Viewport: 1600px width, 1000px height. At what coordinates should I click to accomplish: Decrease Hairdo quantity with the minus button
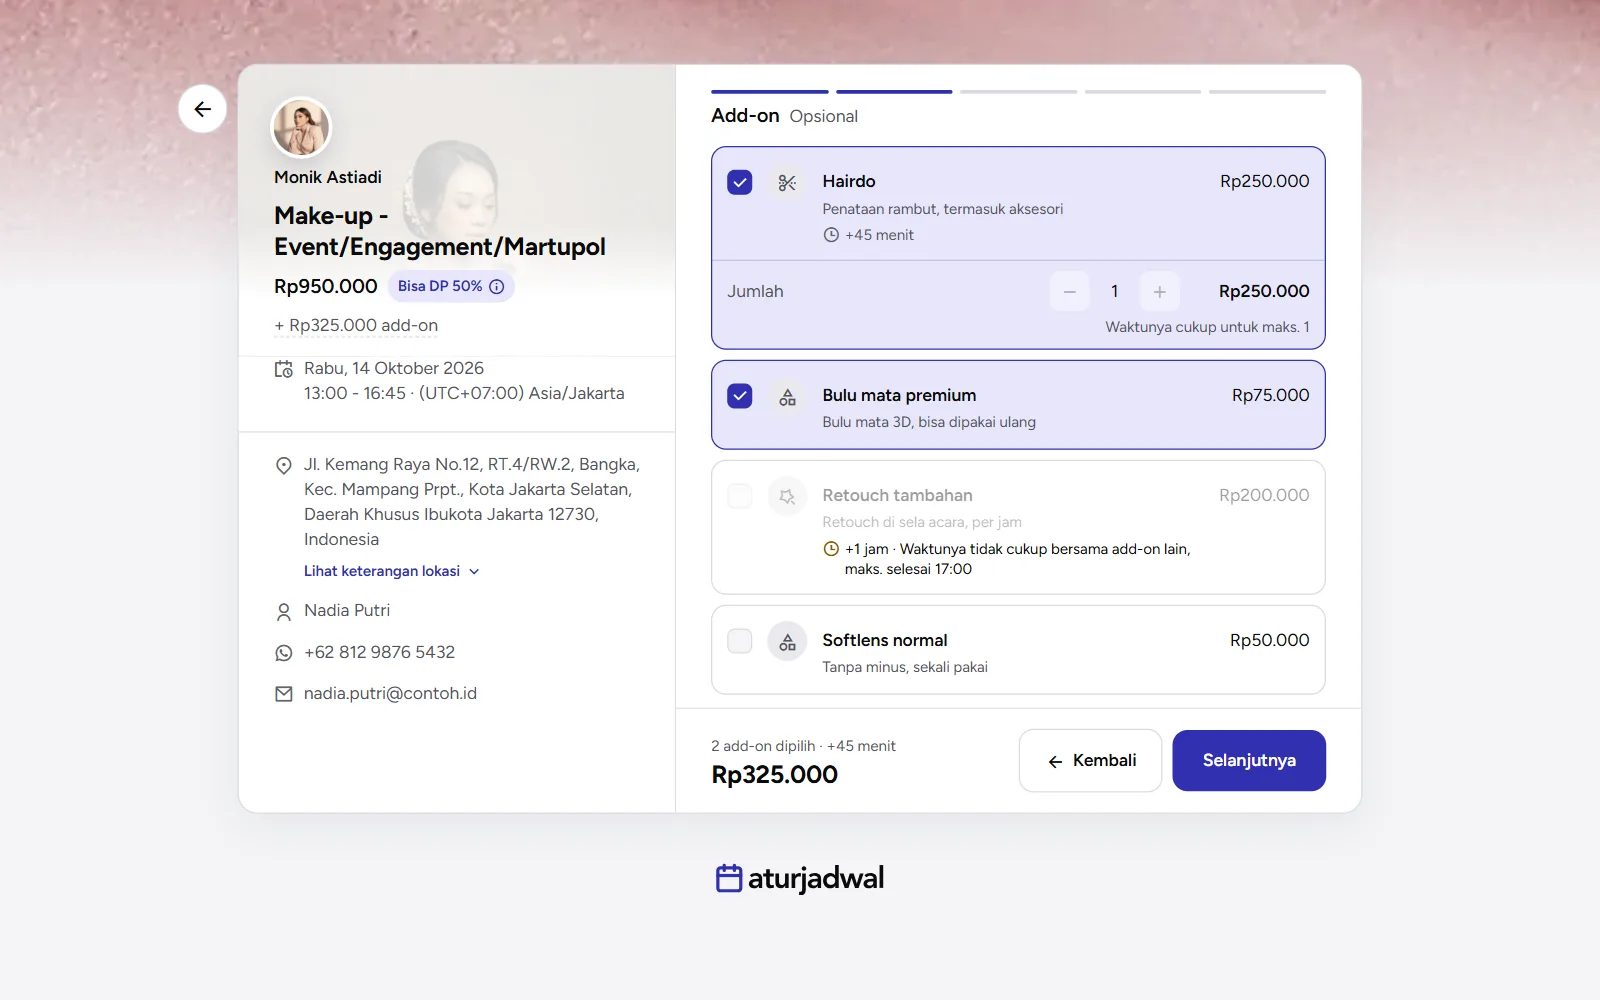(1069, 292)
